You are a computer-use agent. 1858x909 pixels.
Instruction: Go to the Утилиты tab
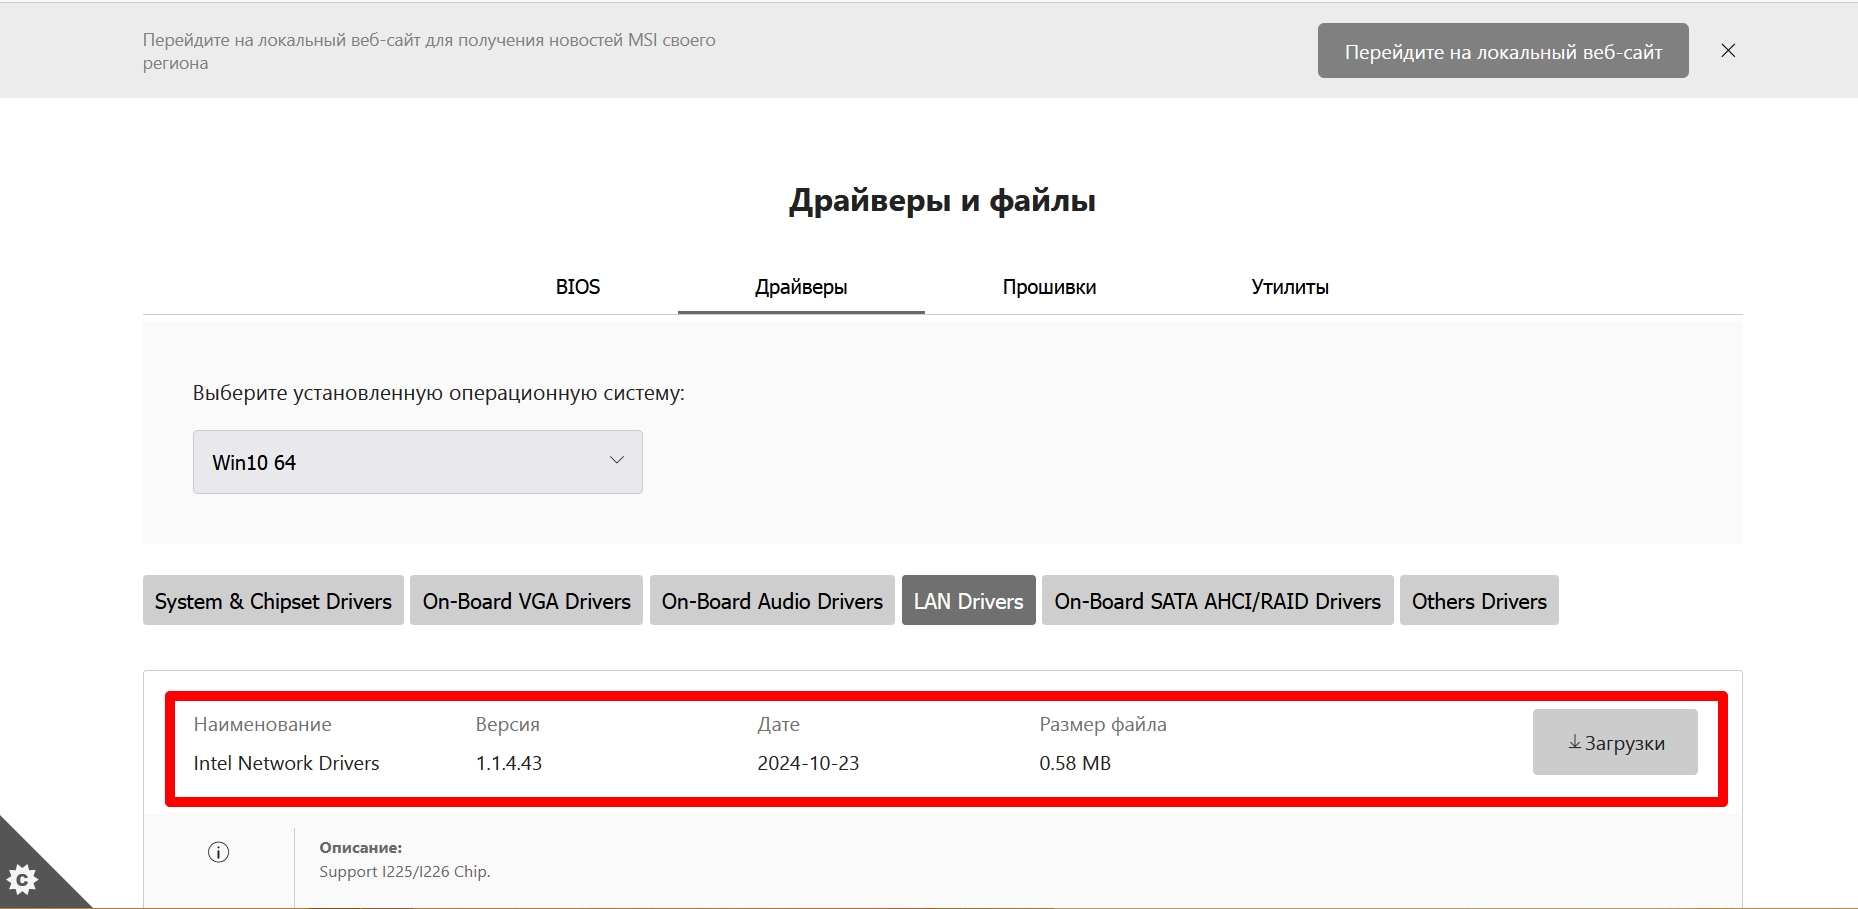[1290, 287]
